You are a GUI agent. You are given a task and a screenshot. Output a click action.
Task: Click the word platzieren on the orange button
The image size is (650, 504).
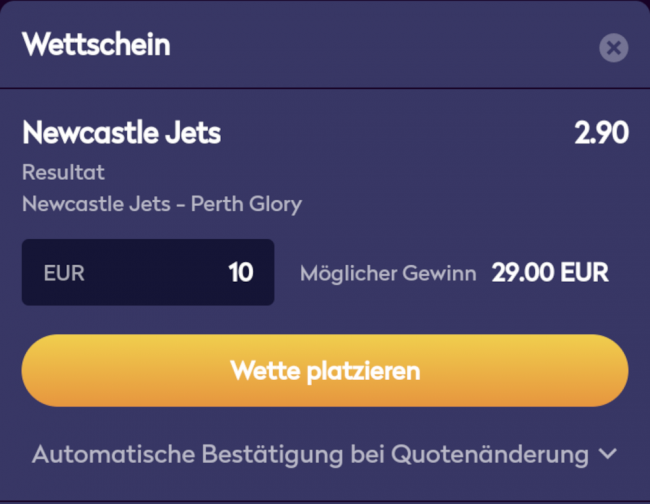click(x=363, y=371)
